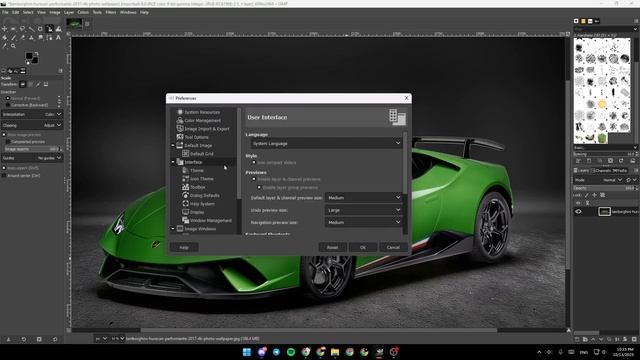Select the Move tool in toolbox

(4, 29)
